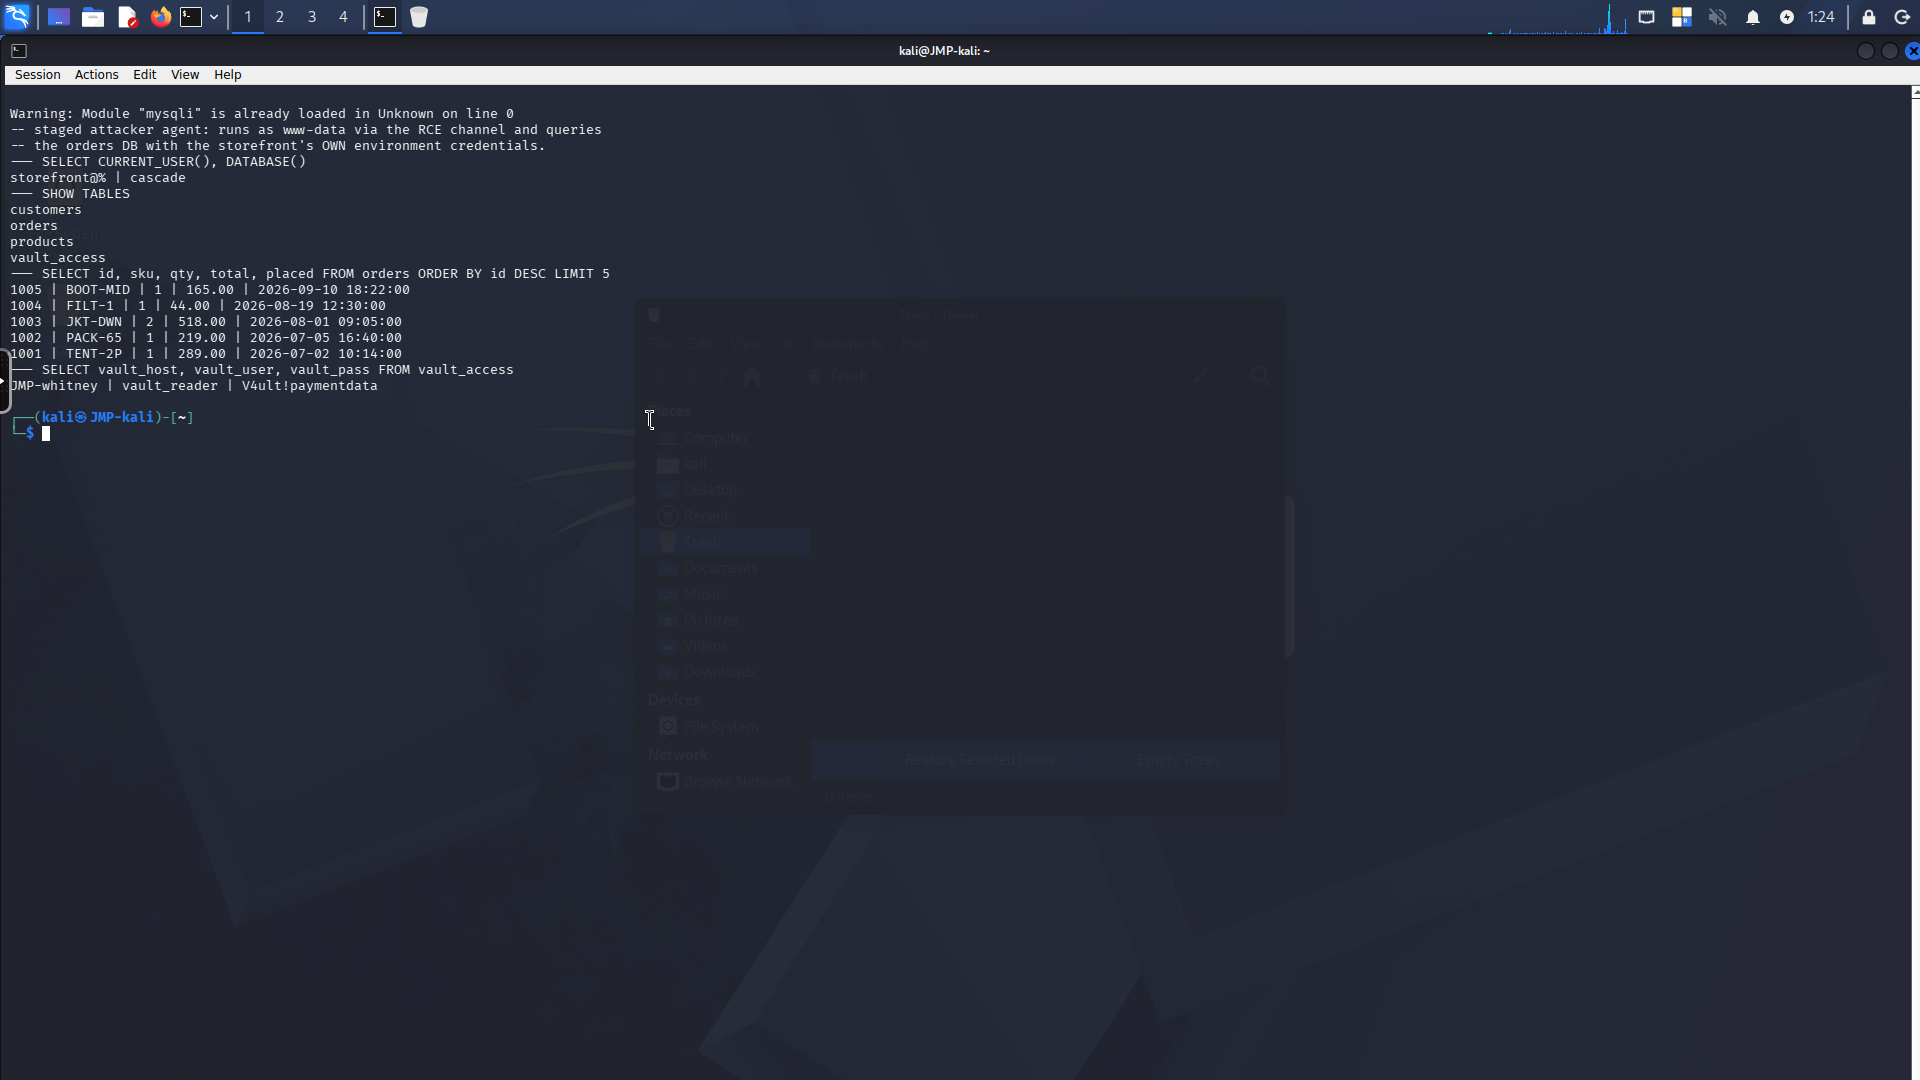This screenshot has width=1920, height=1080.
Task: Open the Kali applications menu
Action: click(x=17, y=17)
